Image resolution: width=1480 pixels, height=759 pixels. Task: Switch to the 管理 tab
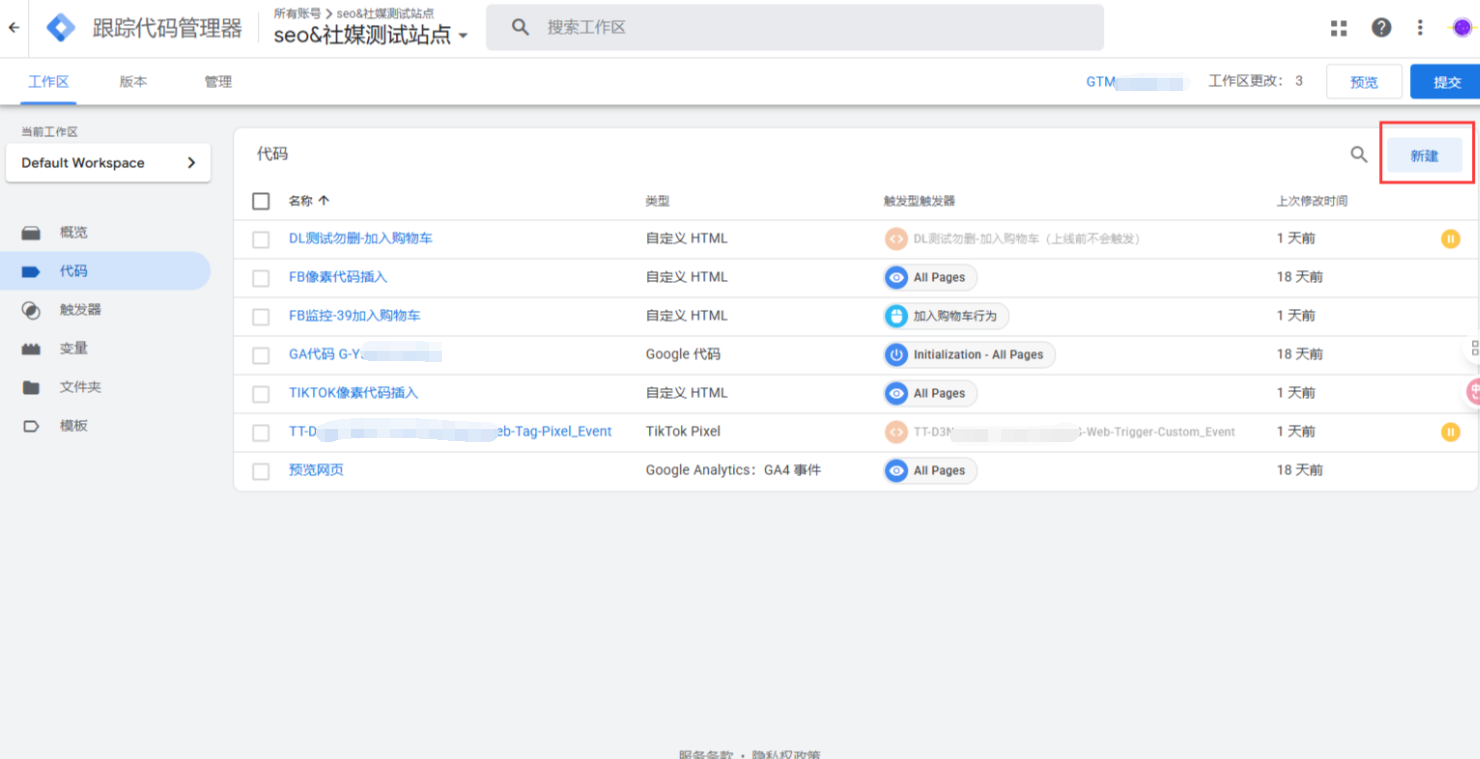(x=218, y=82)
